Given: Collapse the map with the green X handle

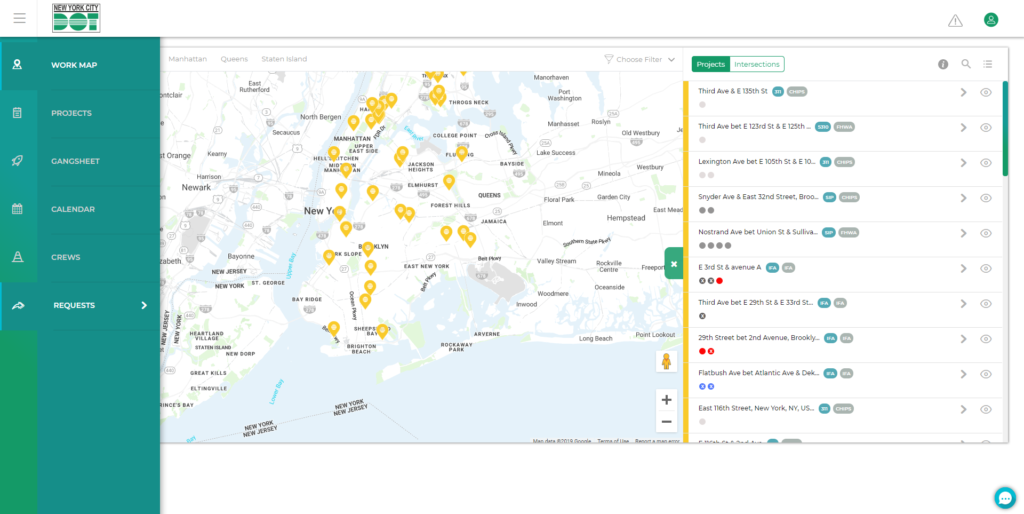Looking at the screenshot, I should point(674,264).
